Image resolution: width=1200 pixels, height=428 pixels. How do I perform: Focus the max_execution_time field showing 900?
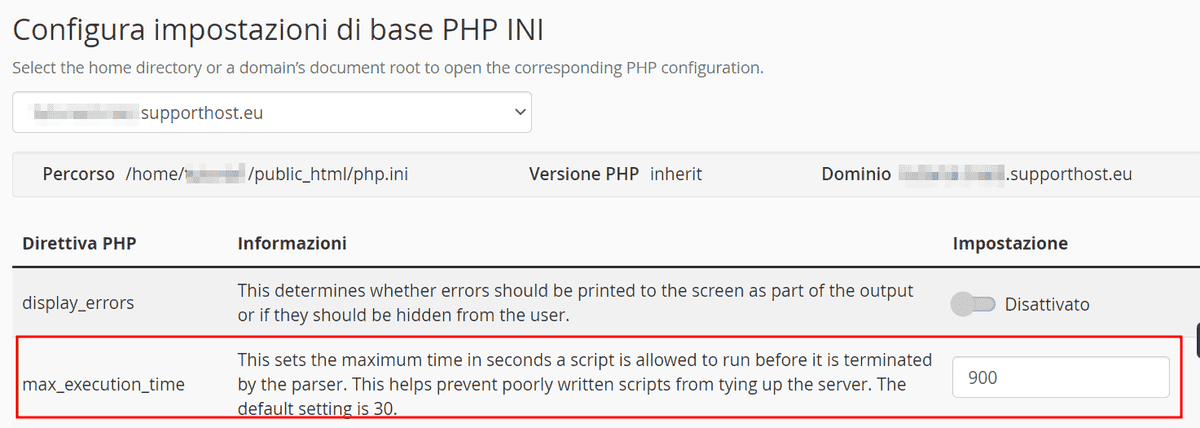coord(1061,378)
